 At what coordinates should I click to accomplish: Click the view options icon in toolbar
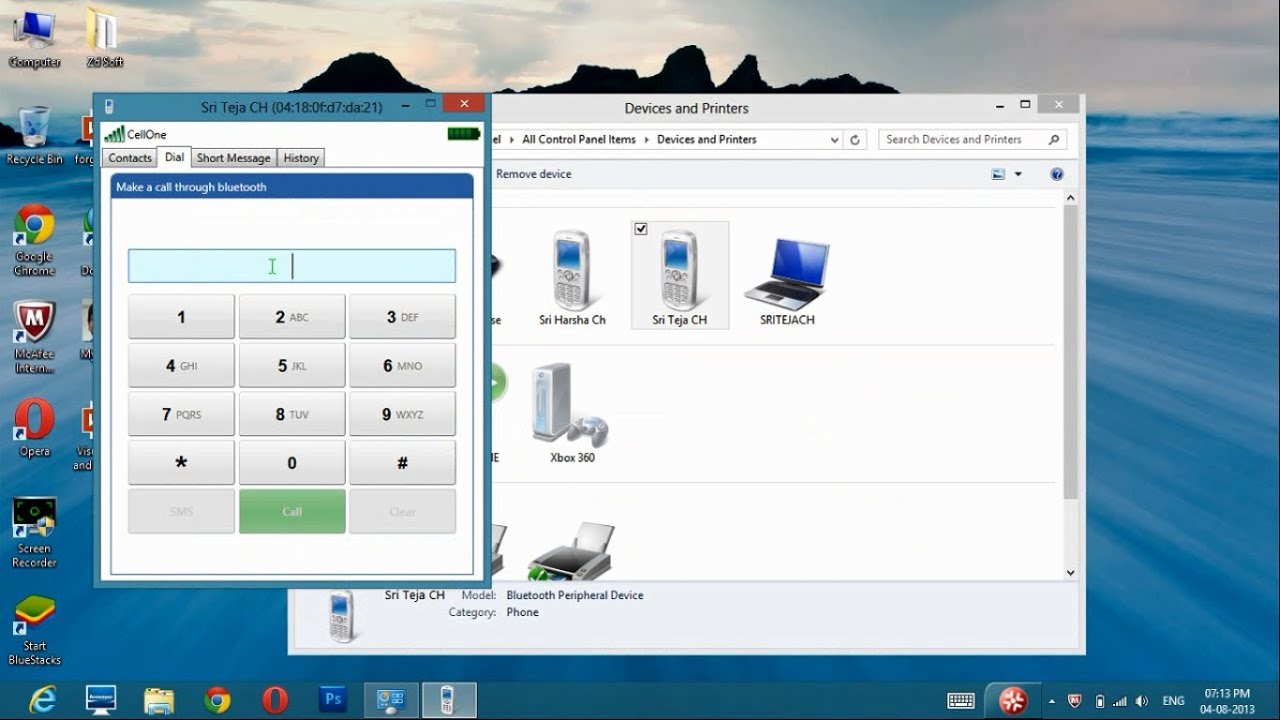tap(998, 174)
